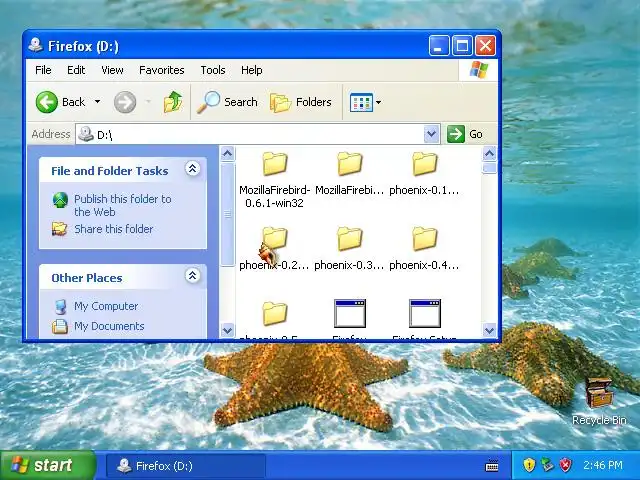This screenshot has width=640, height=480.
Task: Click the Start button
Action: click(47, 465)
